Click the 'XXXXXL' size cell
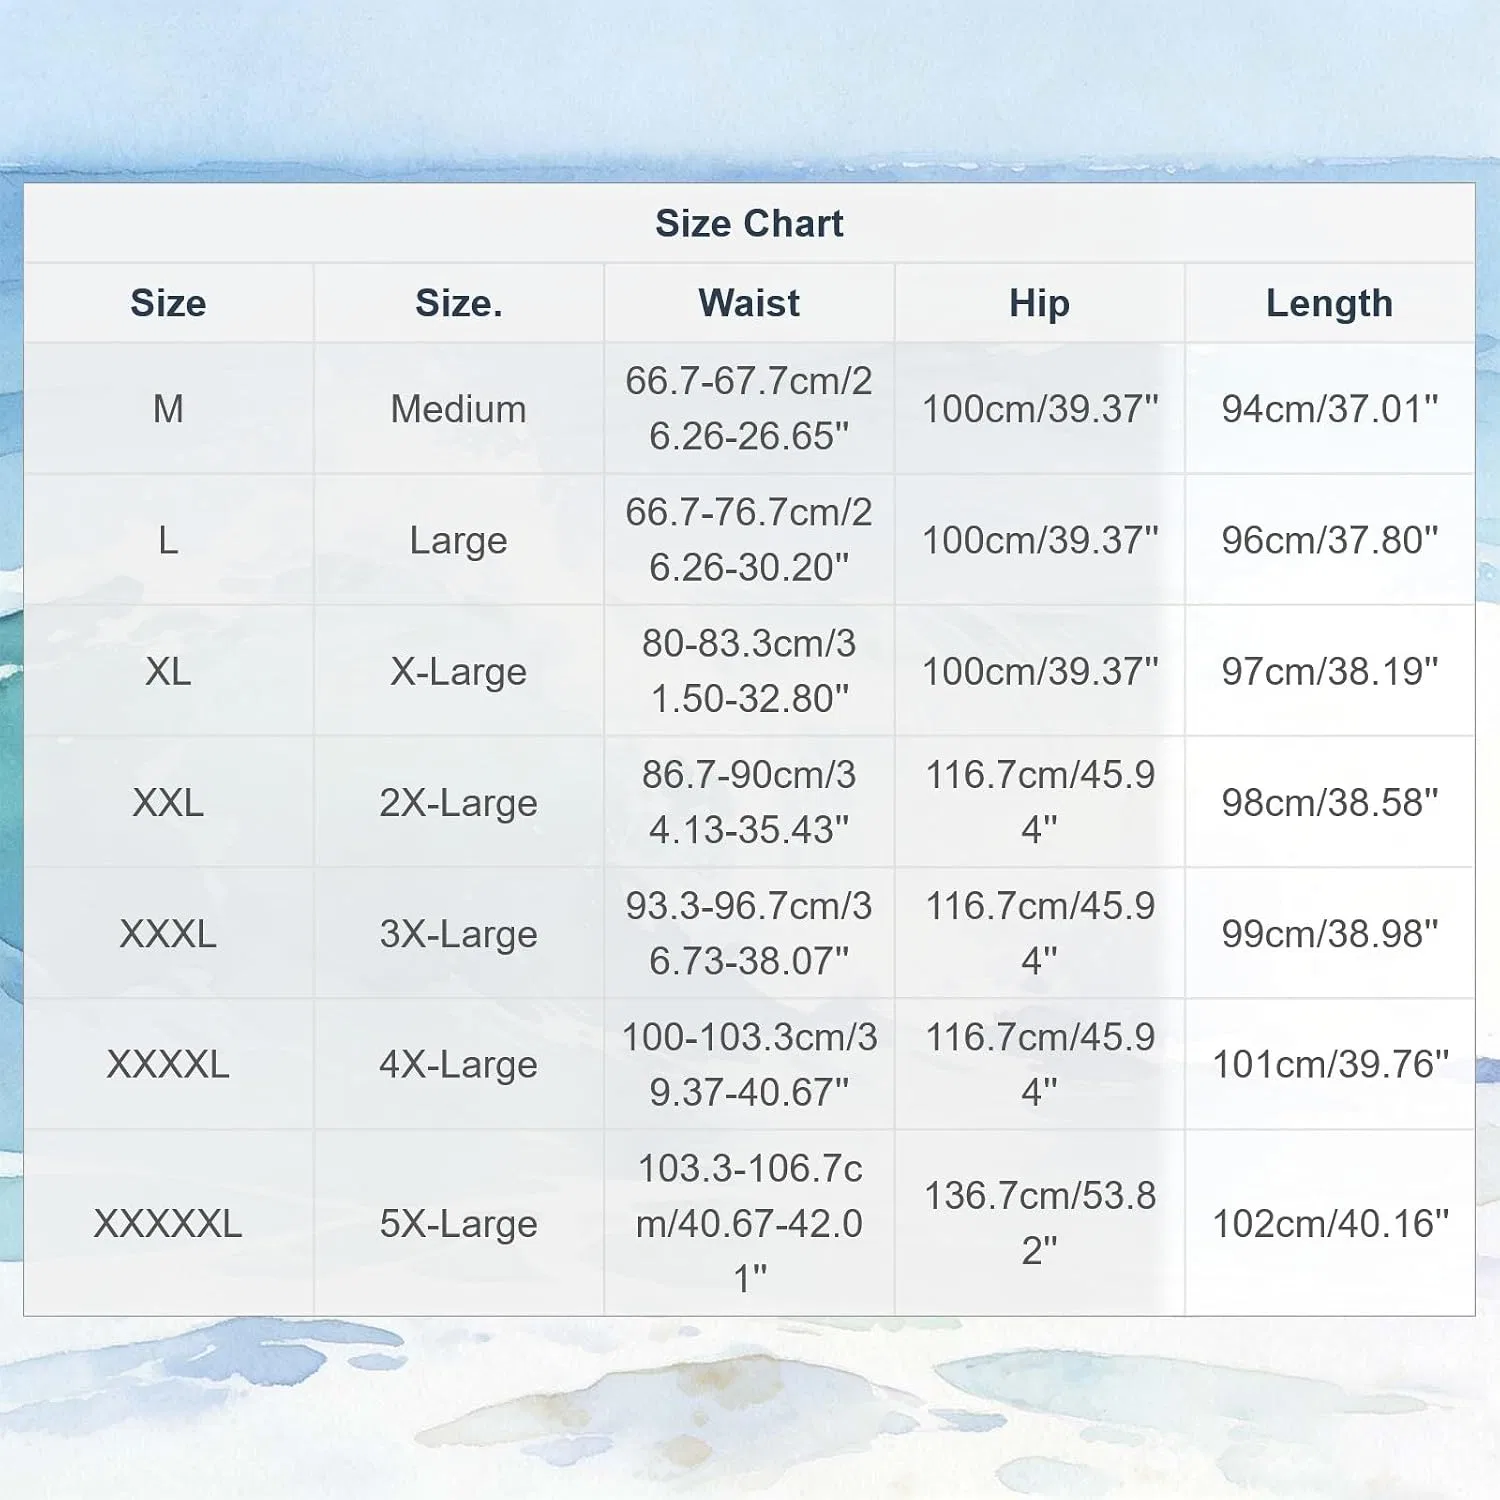The image size is (1500, 1500). (168, 1223)
